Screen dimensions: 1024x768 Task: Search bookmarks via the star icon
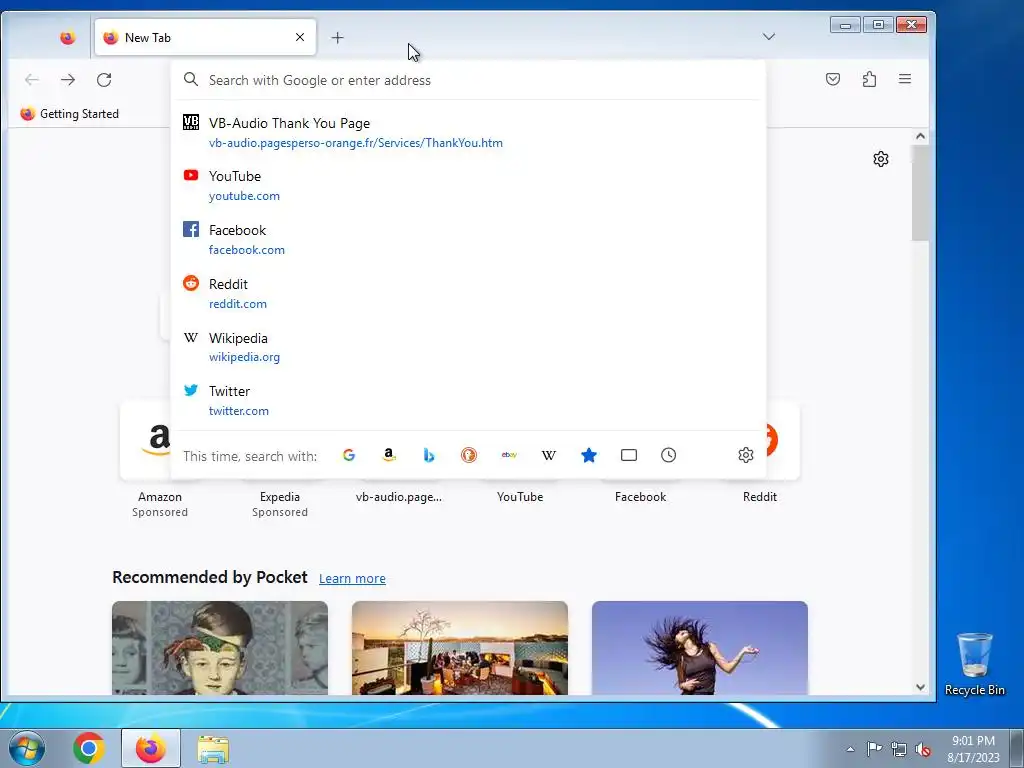click(589, 455)
